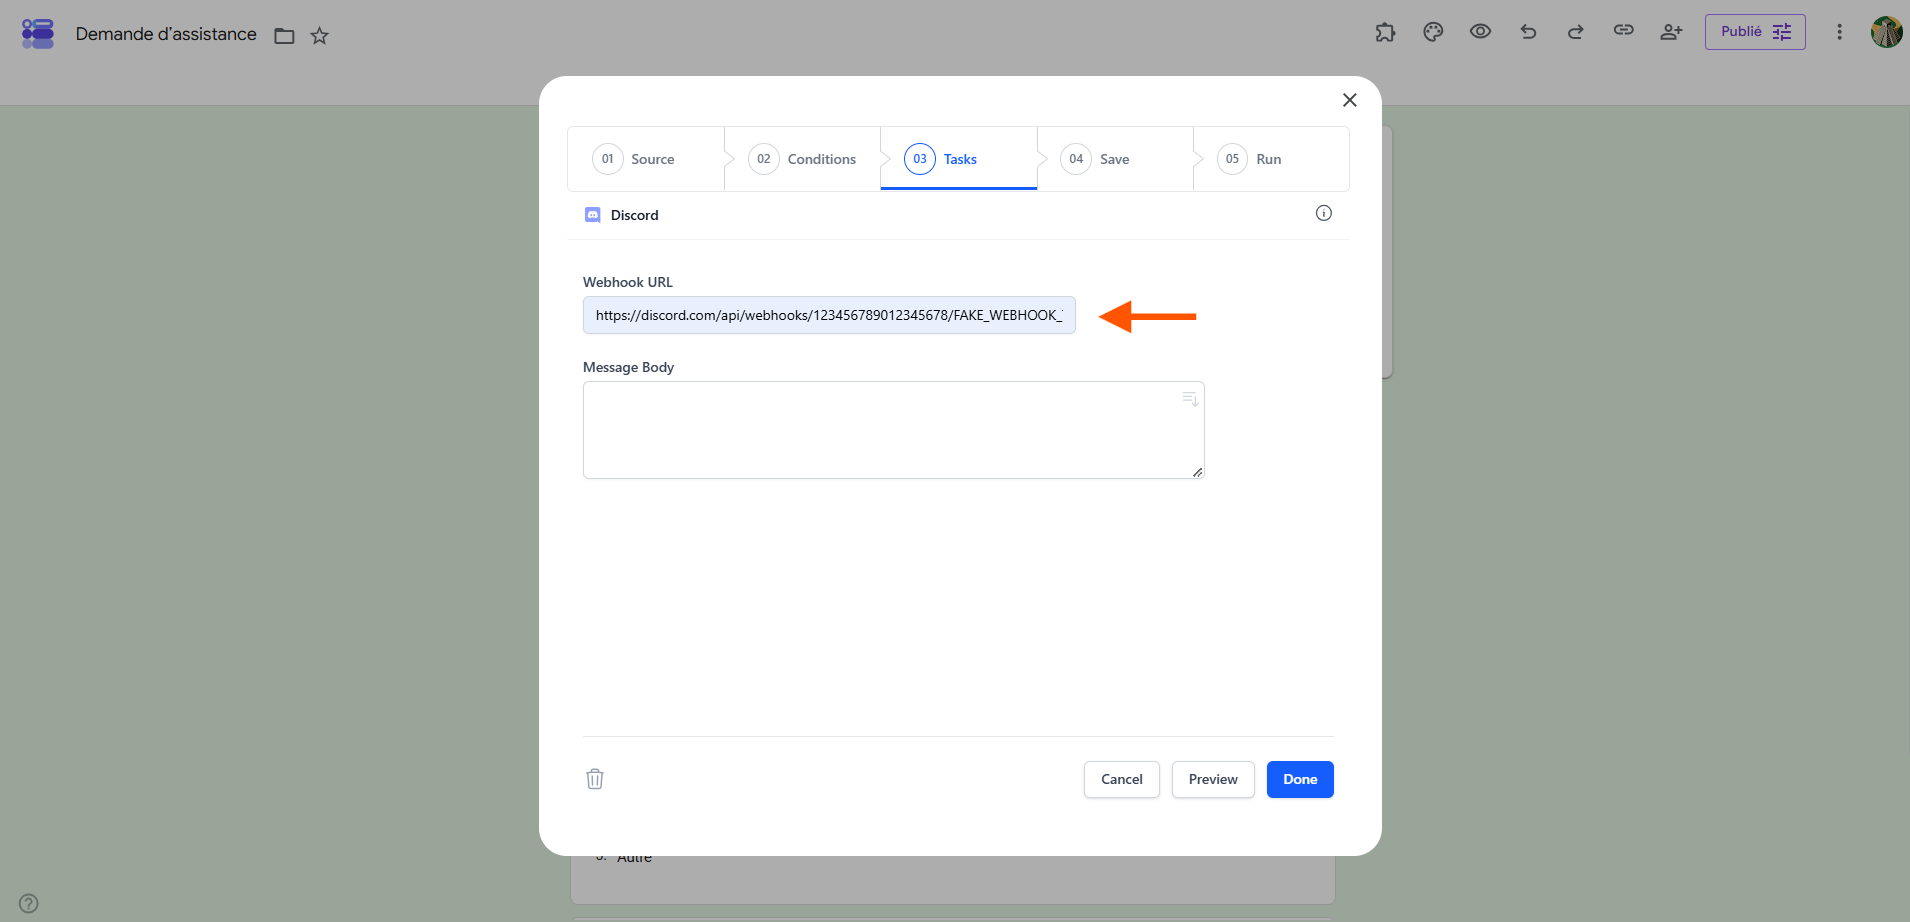Select the 03 Tasks step
Viewport: 1910px width, 922px height.
(959, 159)
